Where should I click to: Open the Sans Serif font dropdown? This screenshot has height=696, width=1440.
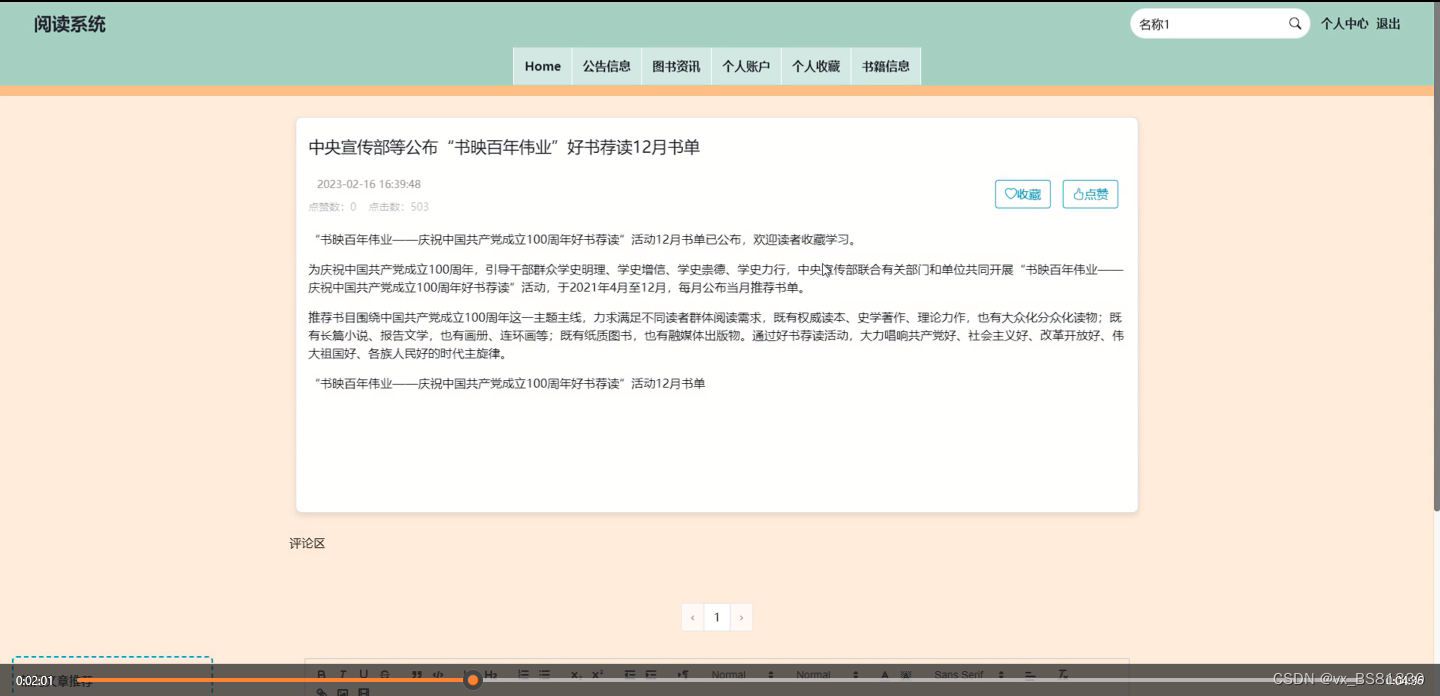[x=970, y=675]
